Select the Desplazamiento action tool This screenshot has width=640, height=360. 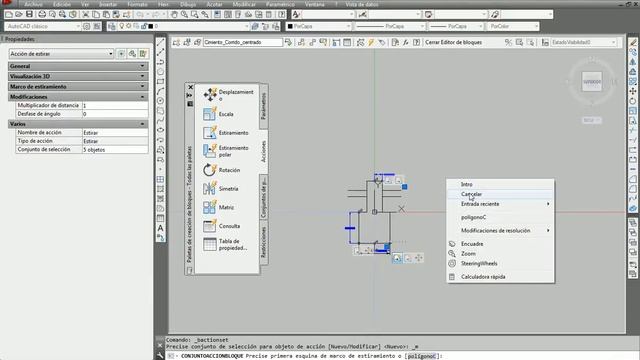[228, 95]
